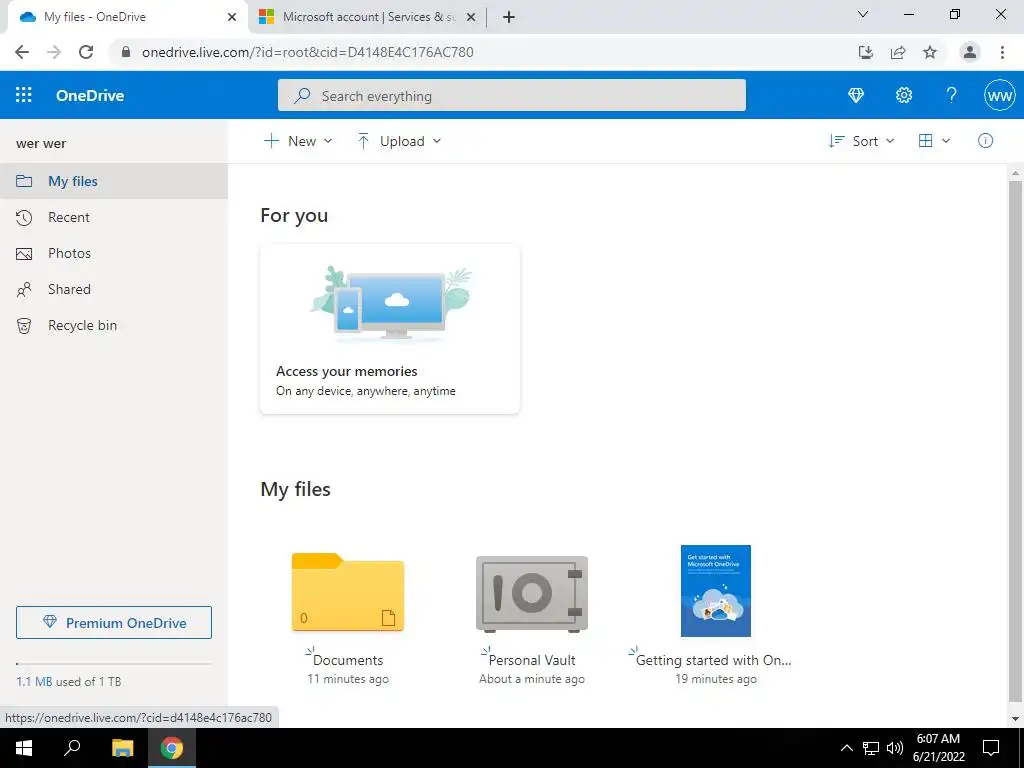This screenshot has height=768, width=1024.
Task: Close the Microsoft account tab
Action: (x=470, y=18)
